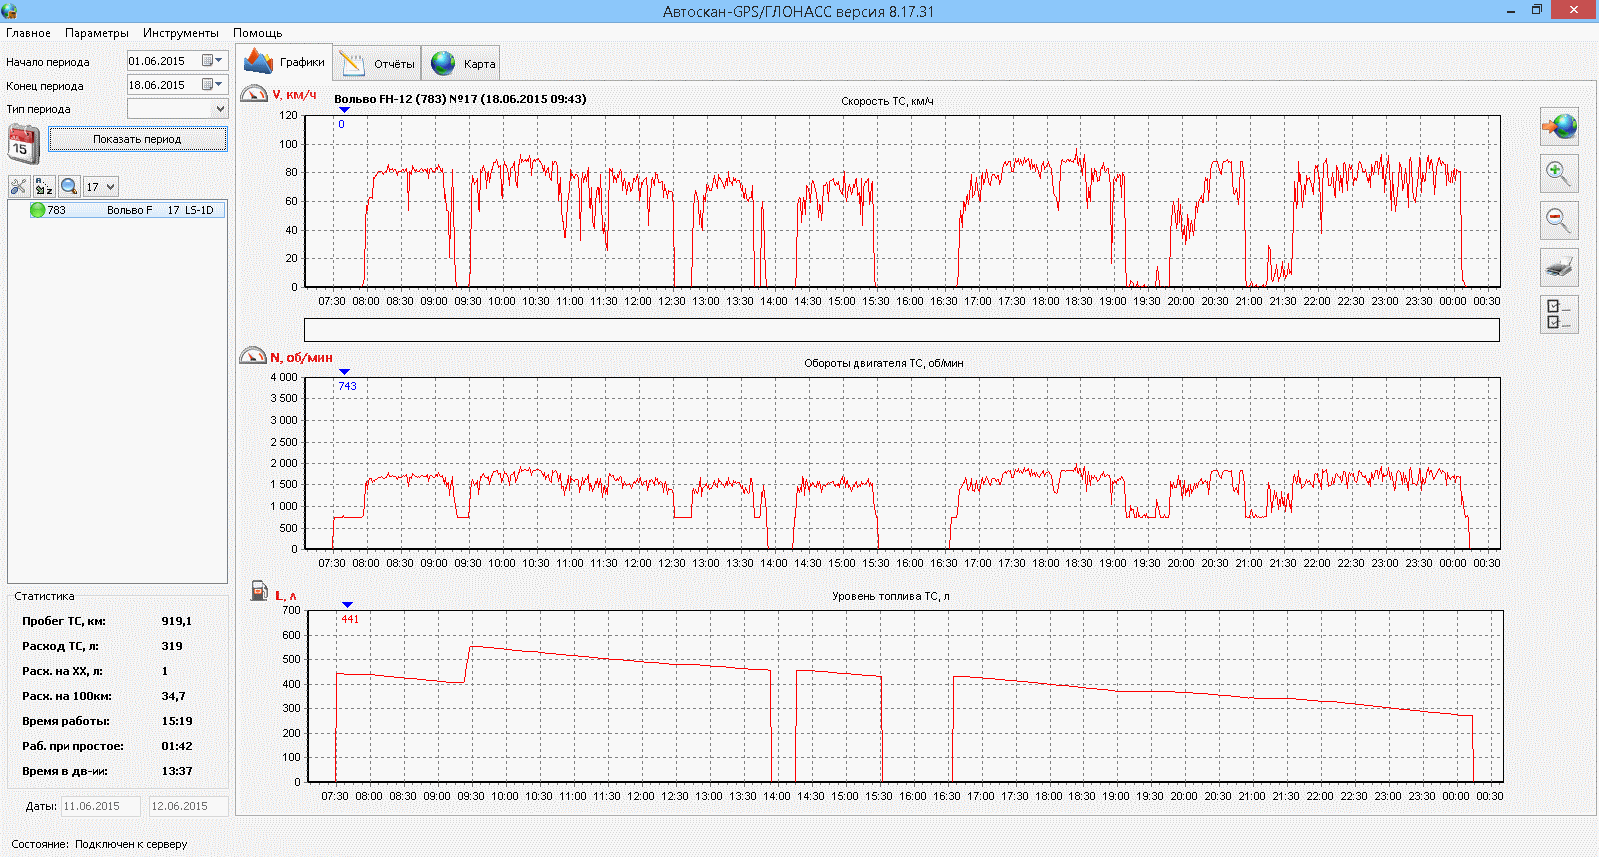Screen dimensions: 1599x857
Task: Open the Конец периода date picker
Action: (x=213, y=85)
